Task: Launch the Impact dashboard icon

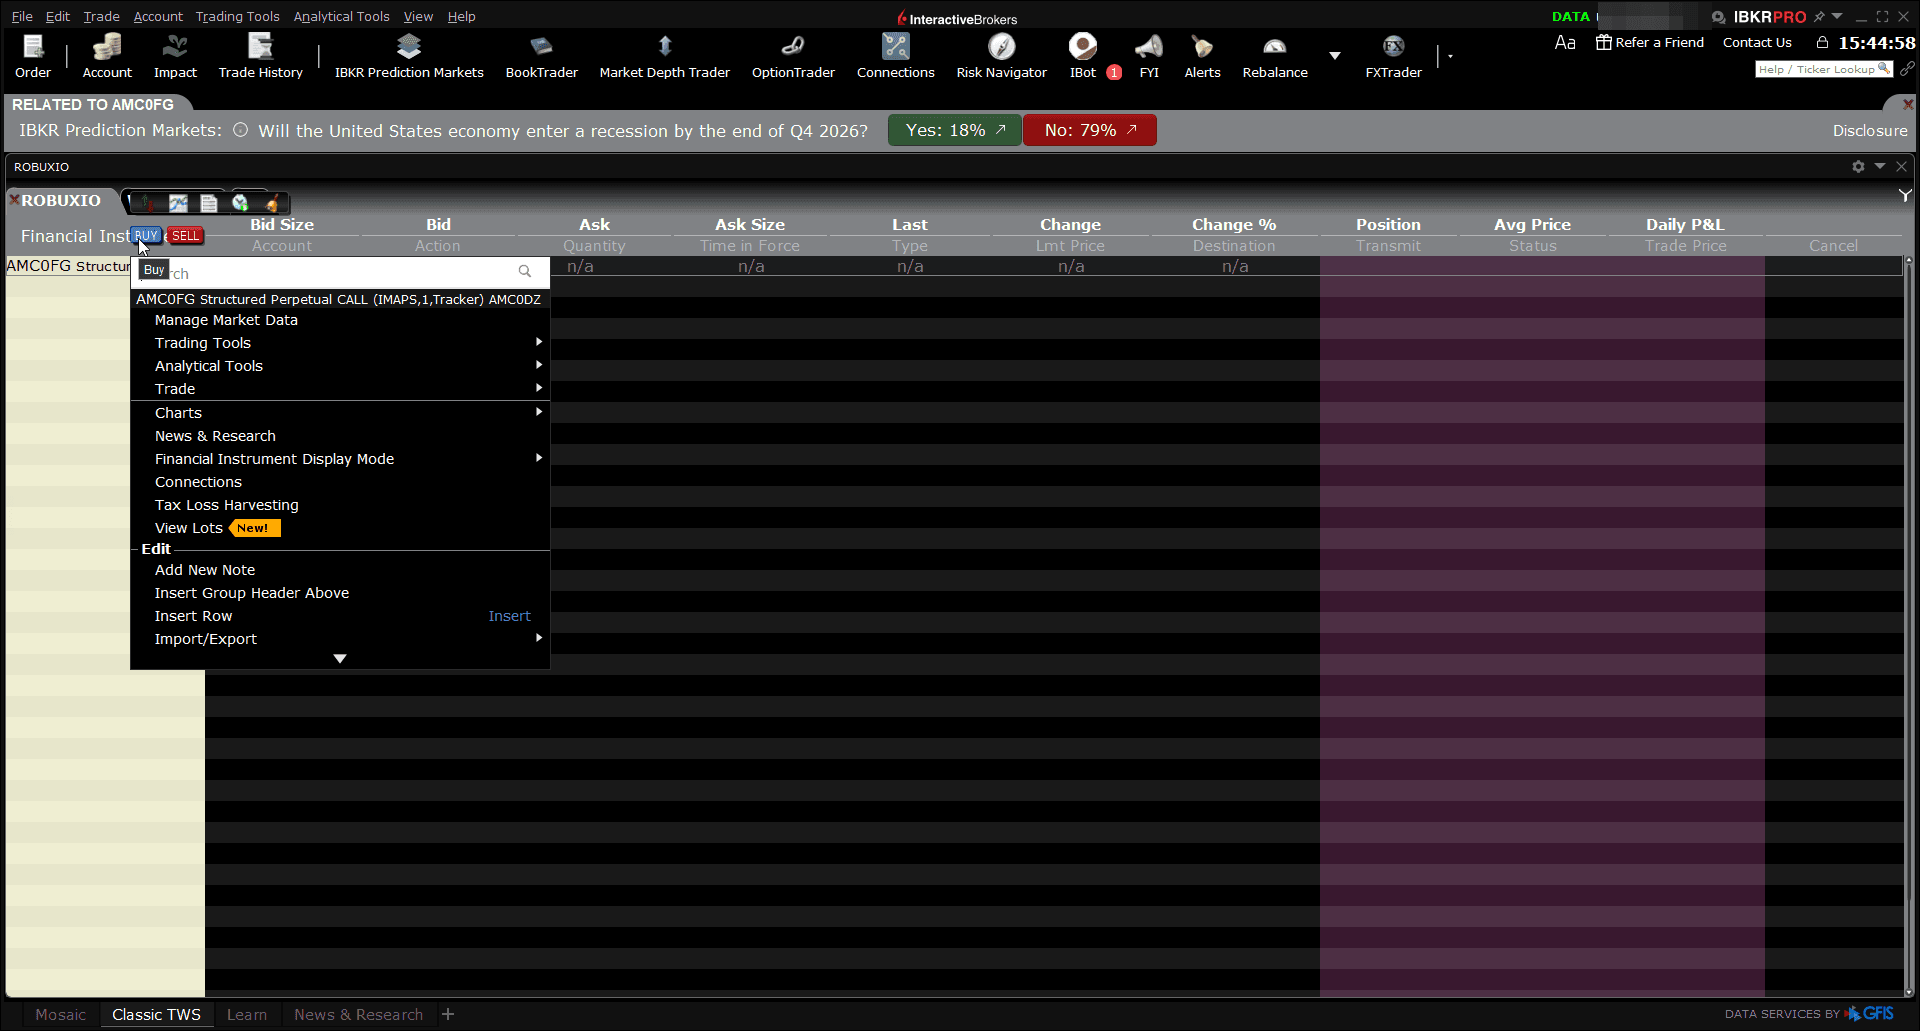Action: point(175,56)
